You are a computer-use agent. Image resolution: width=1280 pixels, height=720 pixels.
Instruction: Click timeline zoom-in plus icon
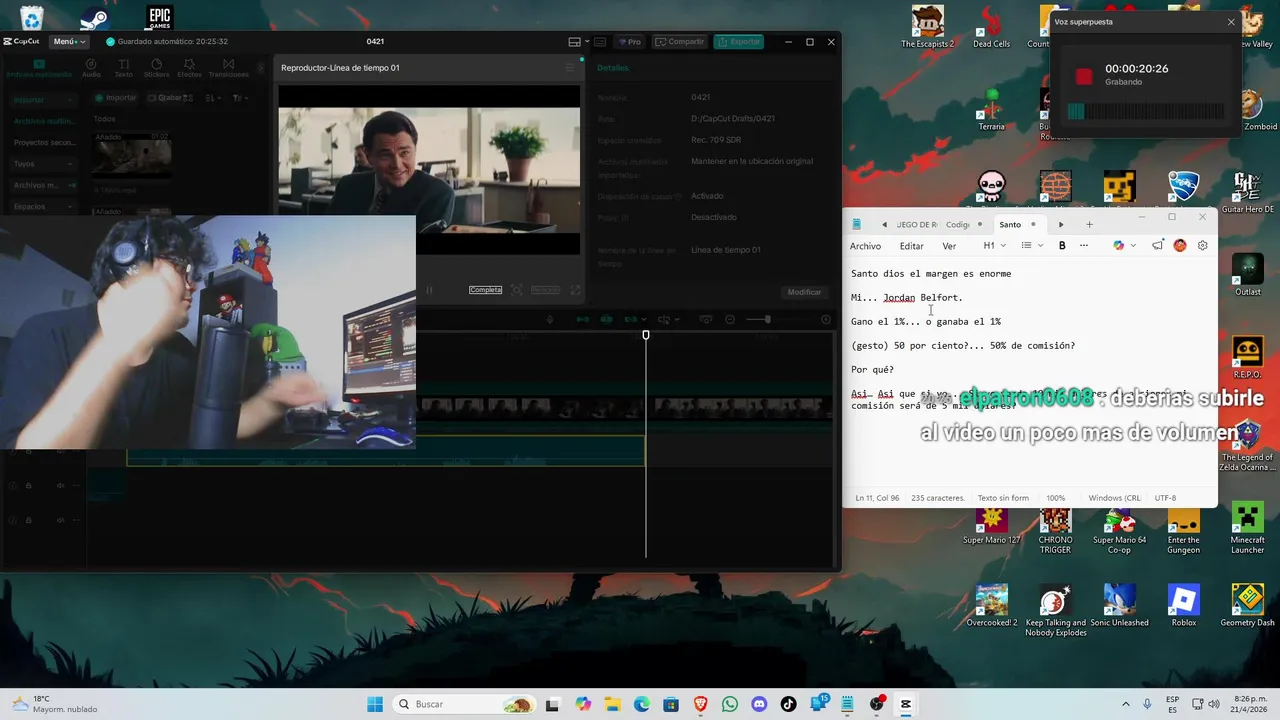pos(826,319)
